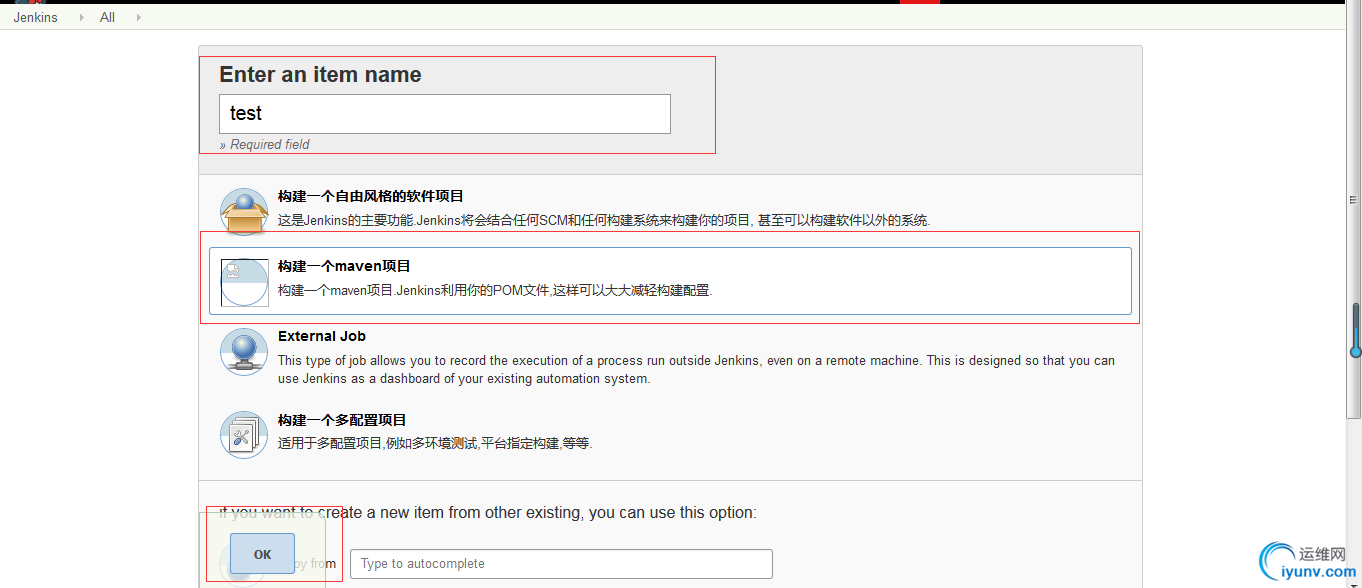Choose the 构建一个maven项目 title
The image size is (1362, 588).
click(x=344, y=267)
